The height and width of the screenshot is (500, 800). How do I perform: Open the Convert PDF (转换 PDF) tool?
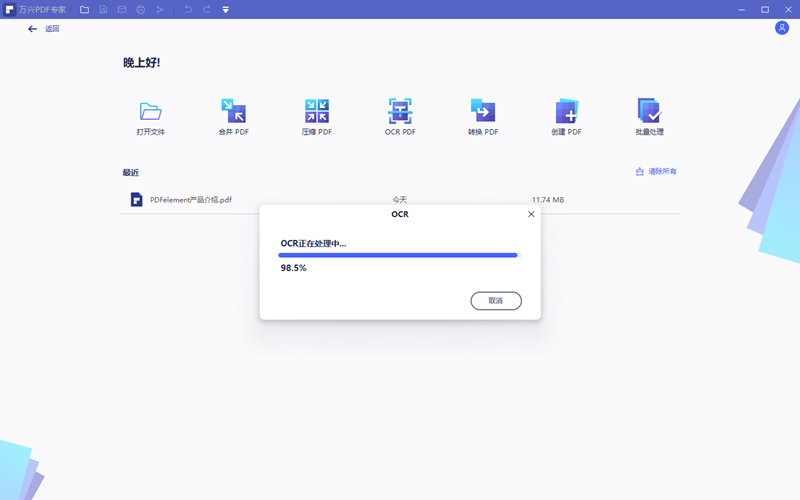click(x=483, y=111)
